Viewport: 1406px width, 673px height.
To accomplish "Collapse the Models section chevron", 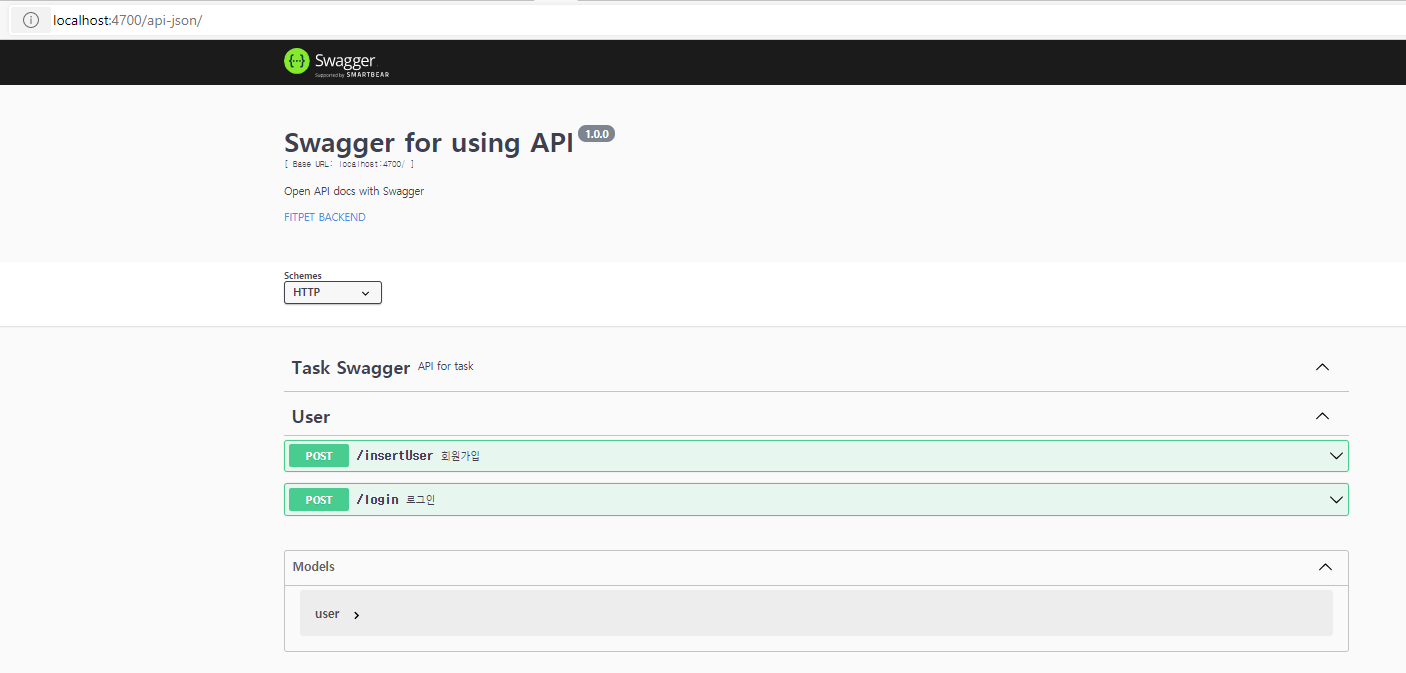I will coord(1325,567).
